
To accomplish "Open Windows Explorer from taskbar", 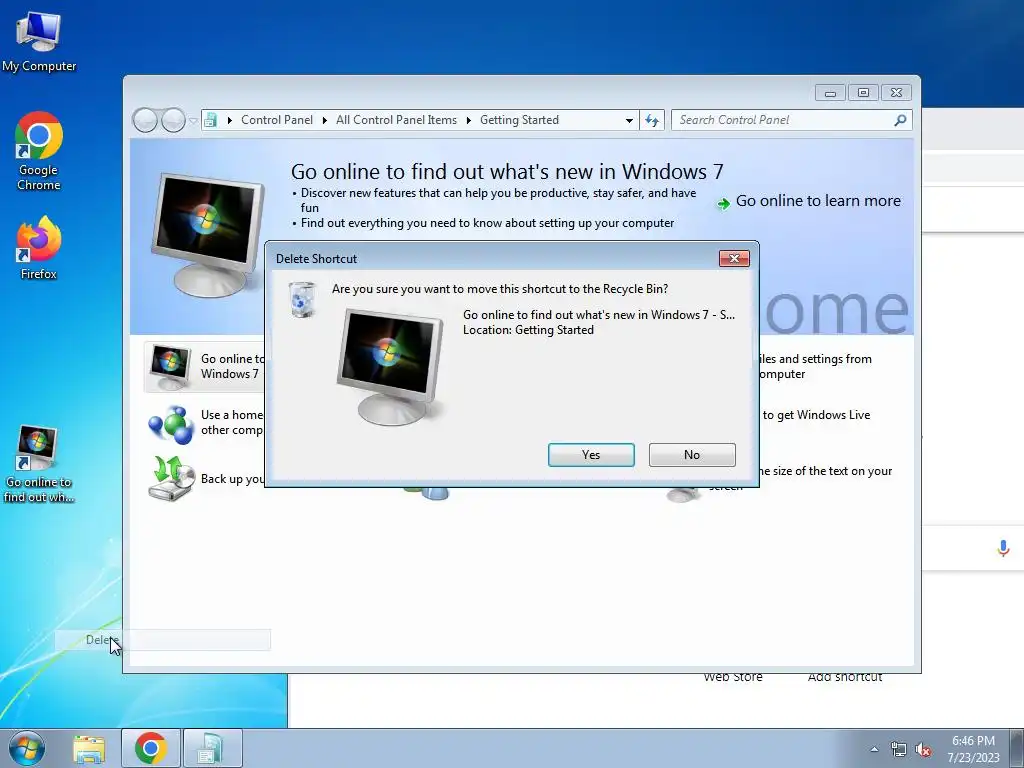I will point(89,748).
